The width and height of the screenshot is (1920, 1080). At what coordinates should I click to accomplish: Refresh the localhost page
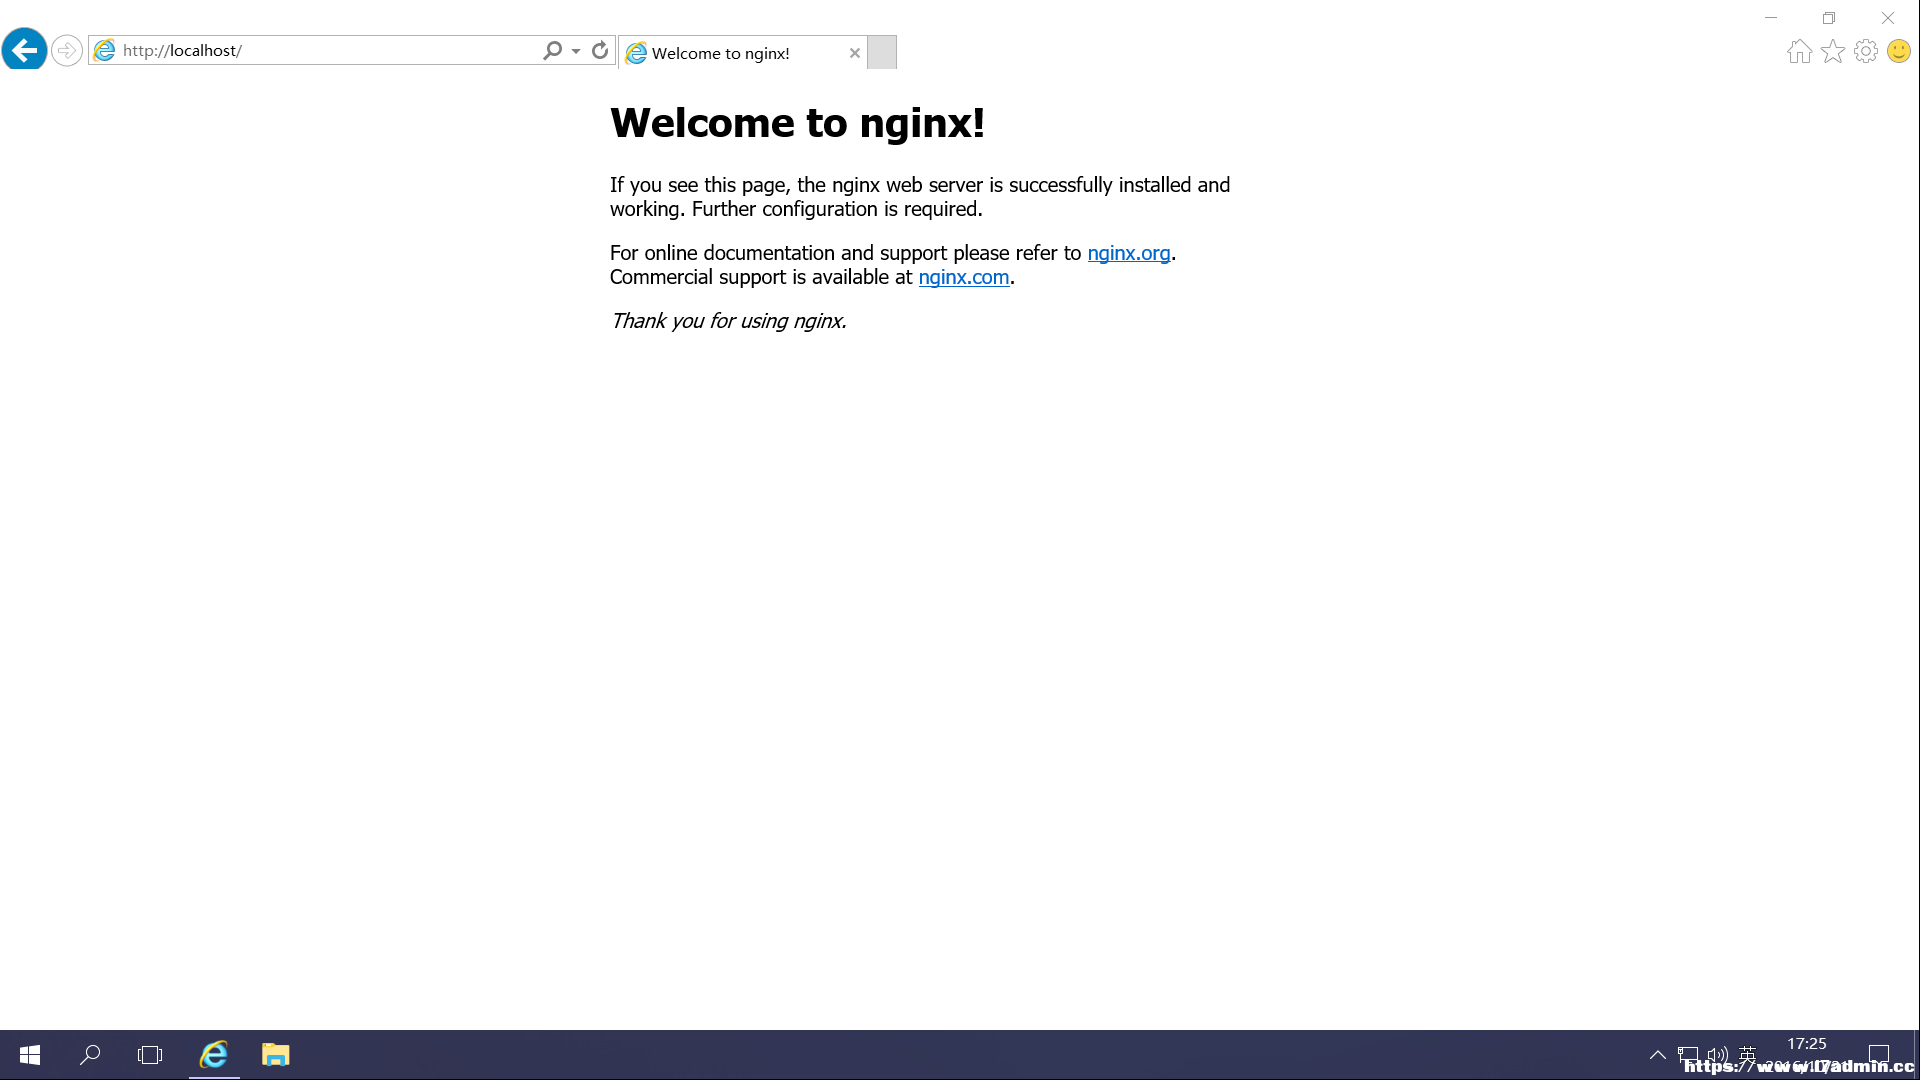point(600,50)
